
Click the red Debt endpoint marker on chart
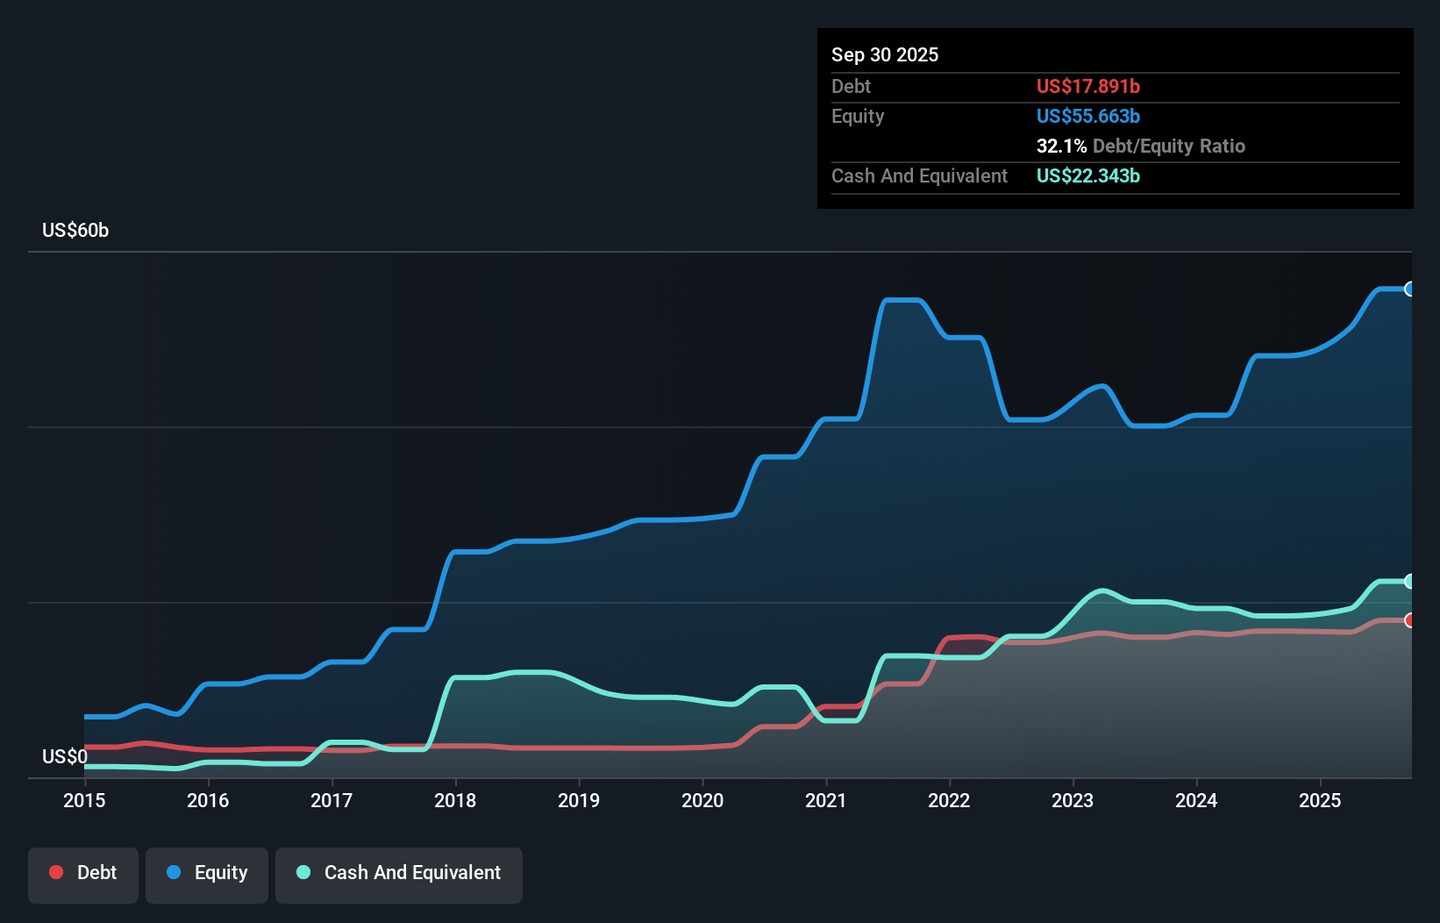(x=1410, y=620)
